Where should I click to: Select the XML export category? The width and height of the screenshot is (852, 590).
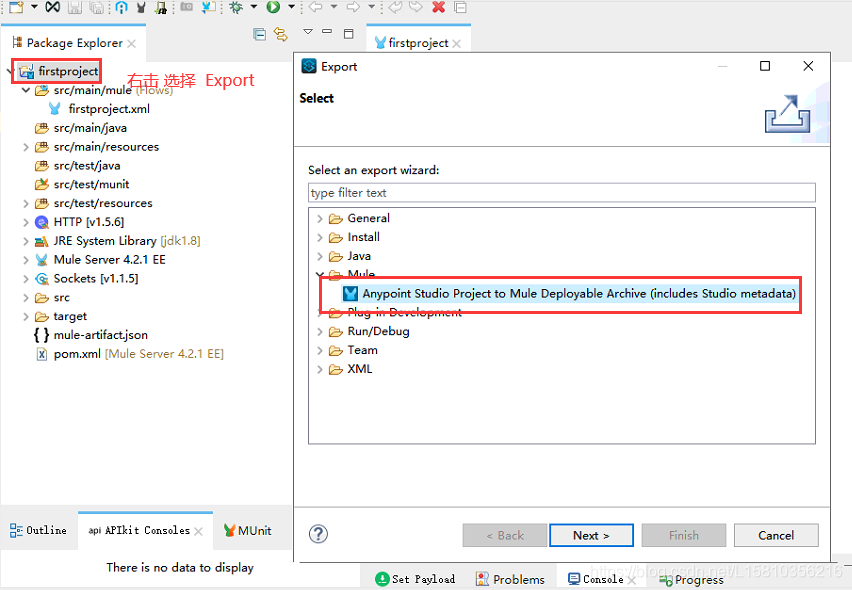(360, 369)
